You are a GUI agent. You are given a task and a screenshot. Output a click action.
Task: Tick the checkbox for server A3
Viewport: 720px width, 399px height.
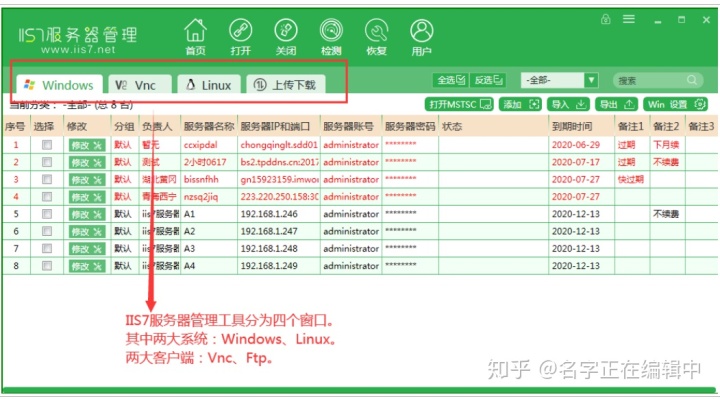click(46, 248)
